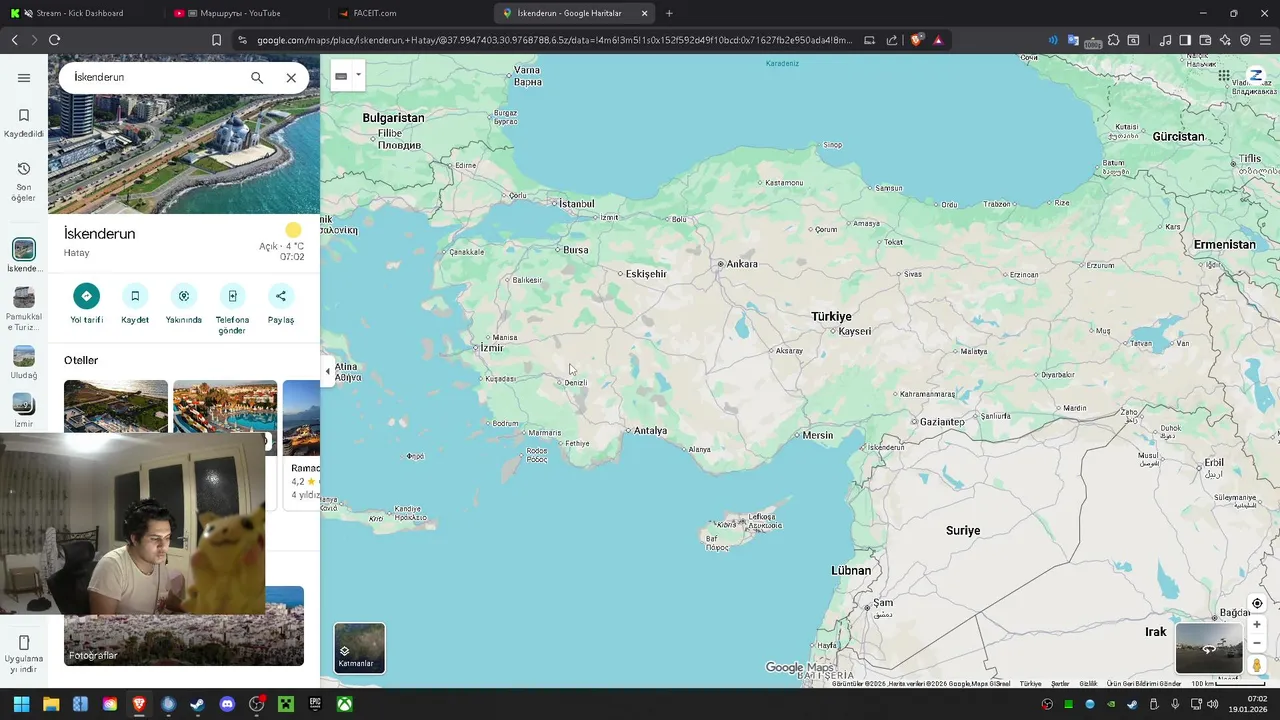Viewport: 1280px width, 720px height.
Task: Click Ürün Geri Bildirimi Gönder link
Action: (x=1144, y=684)
